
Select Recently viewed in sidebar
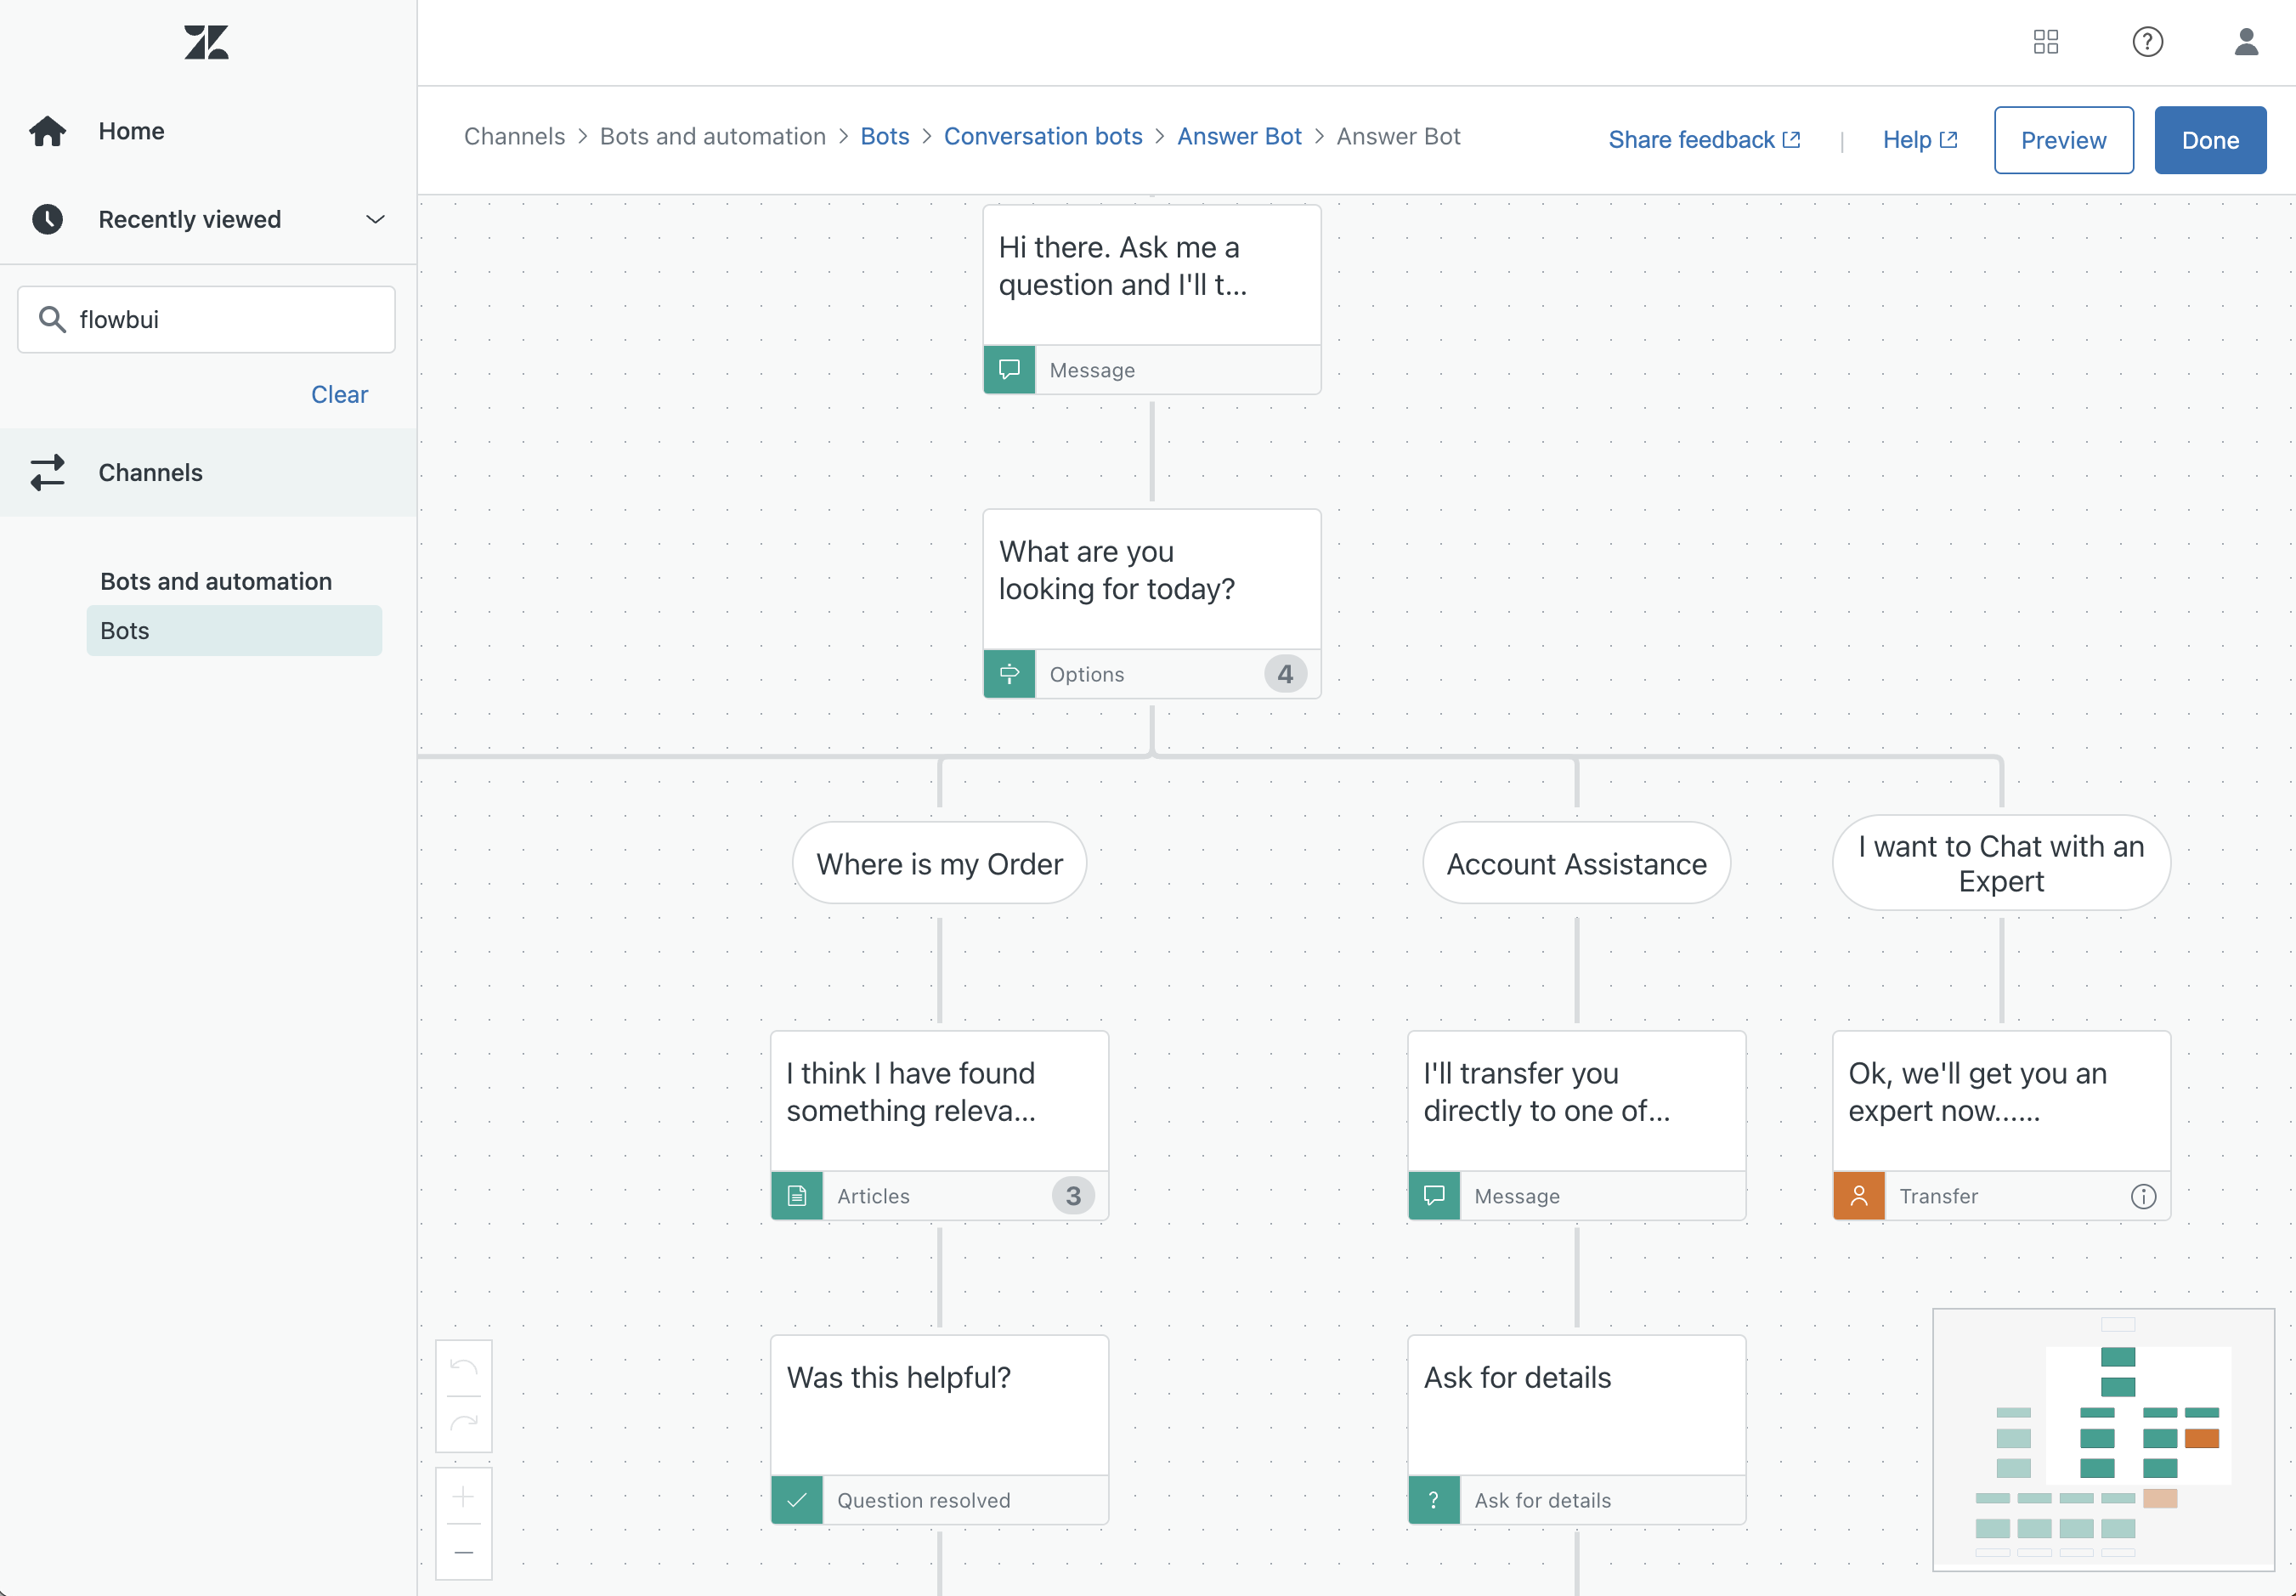208,219
